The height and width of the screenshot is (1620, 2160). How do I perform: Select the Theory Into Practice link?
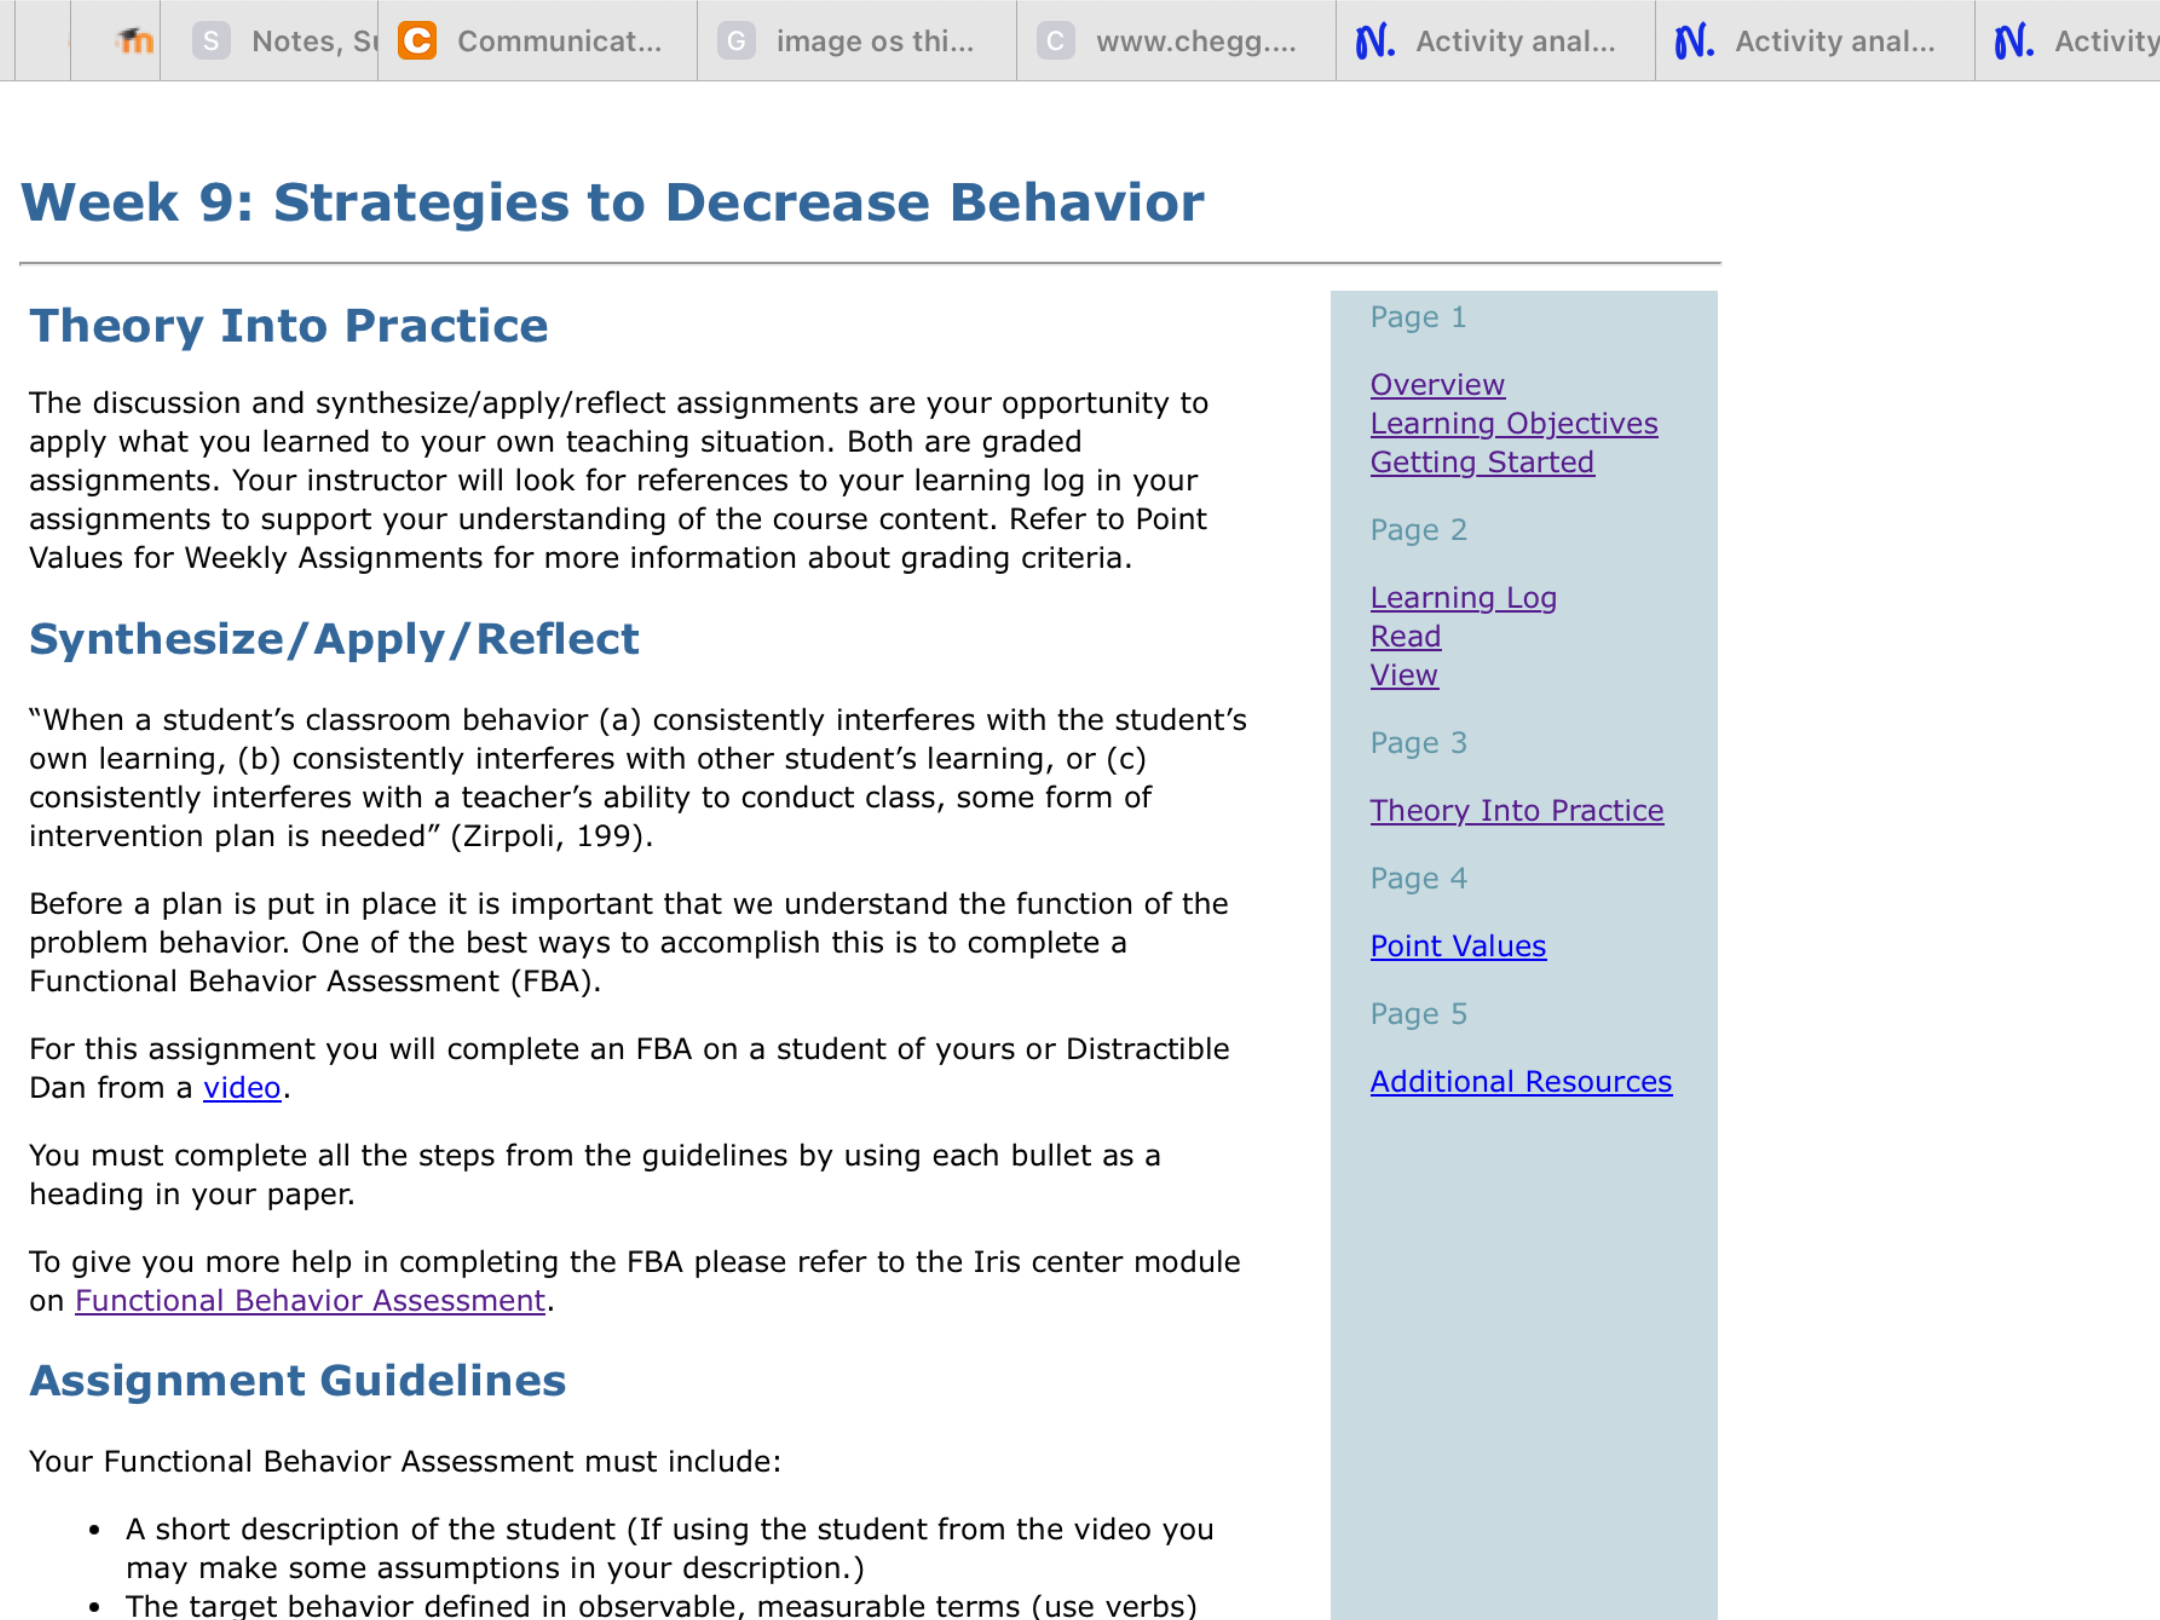pyautogui.click(x=1516, y=810)
